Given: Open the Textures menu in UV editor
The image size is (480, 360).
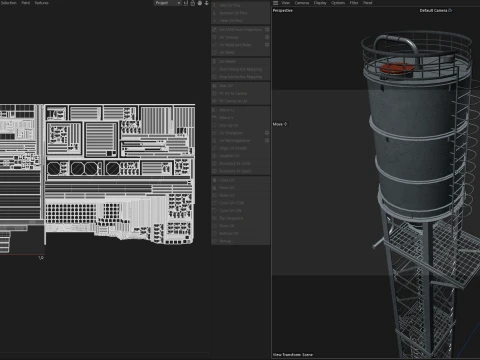Looking at the screenshot, I should tap(42, 3).
